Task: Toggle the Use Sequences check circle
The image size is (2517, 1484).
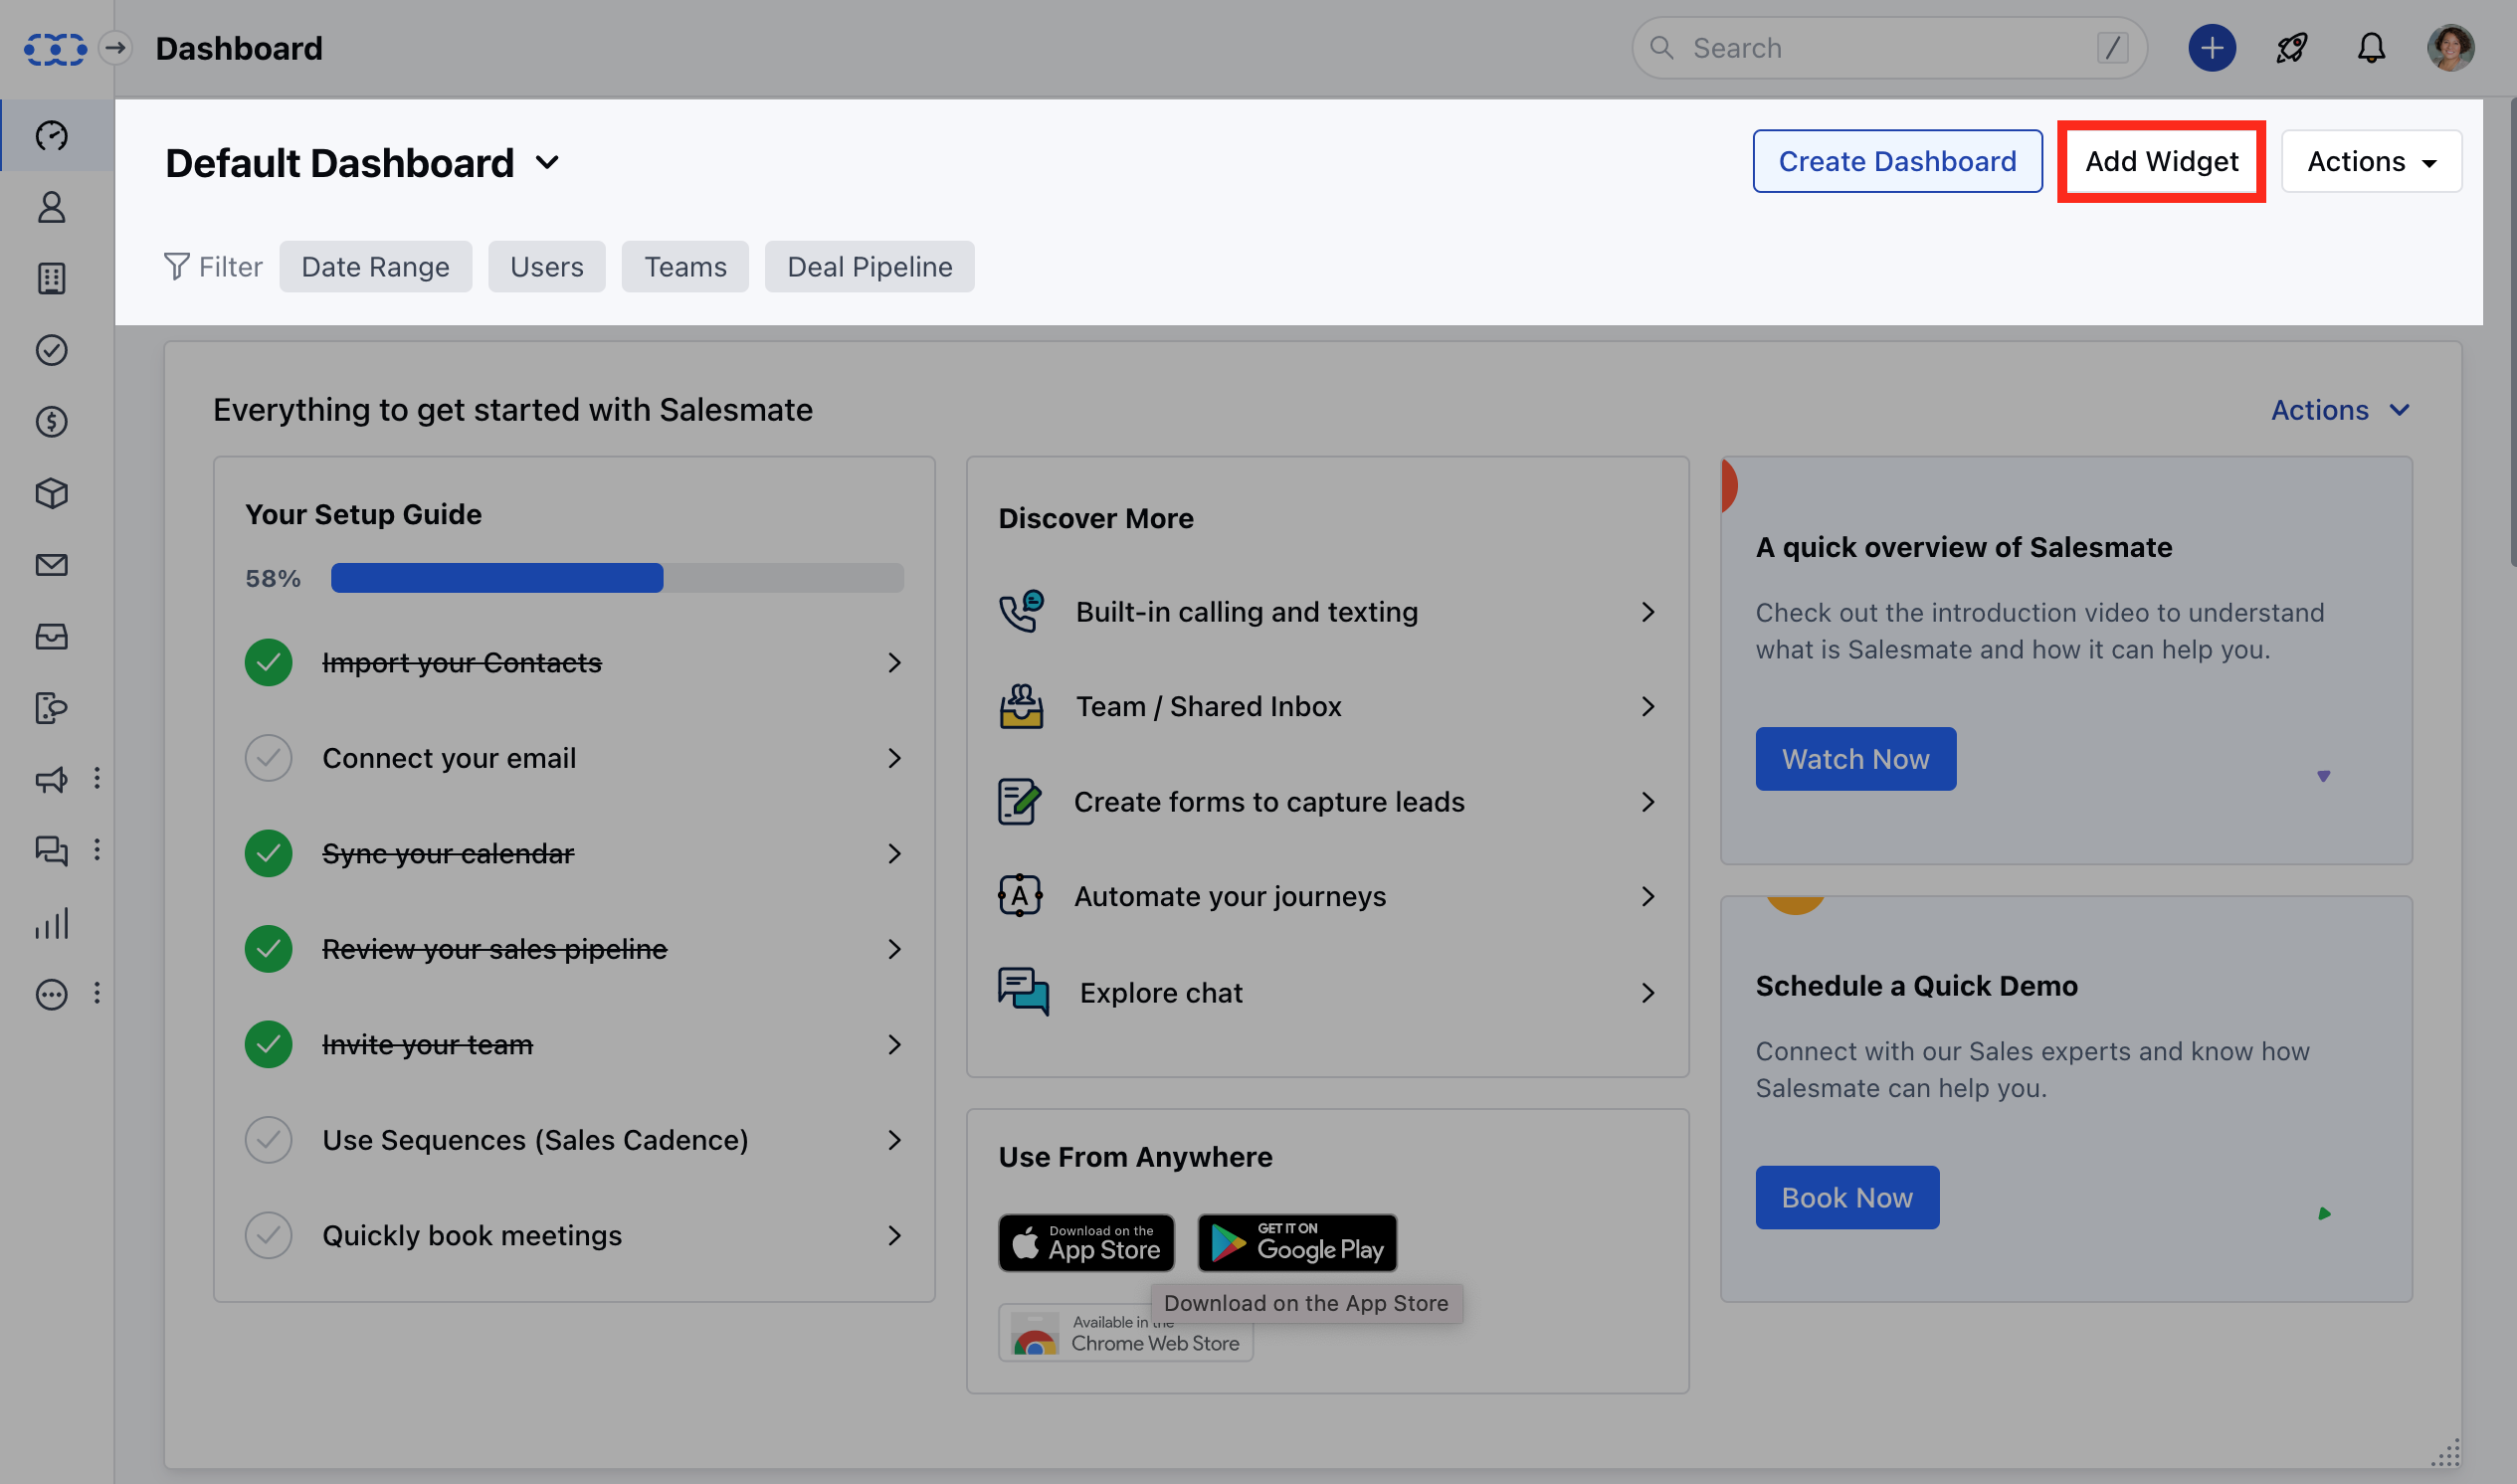Action: (x=268, y=1140)
